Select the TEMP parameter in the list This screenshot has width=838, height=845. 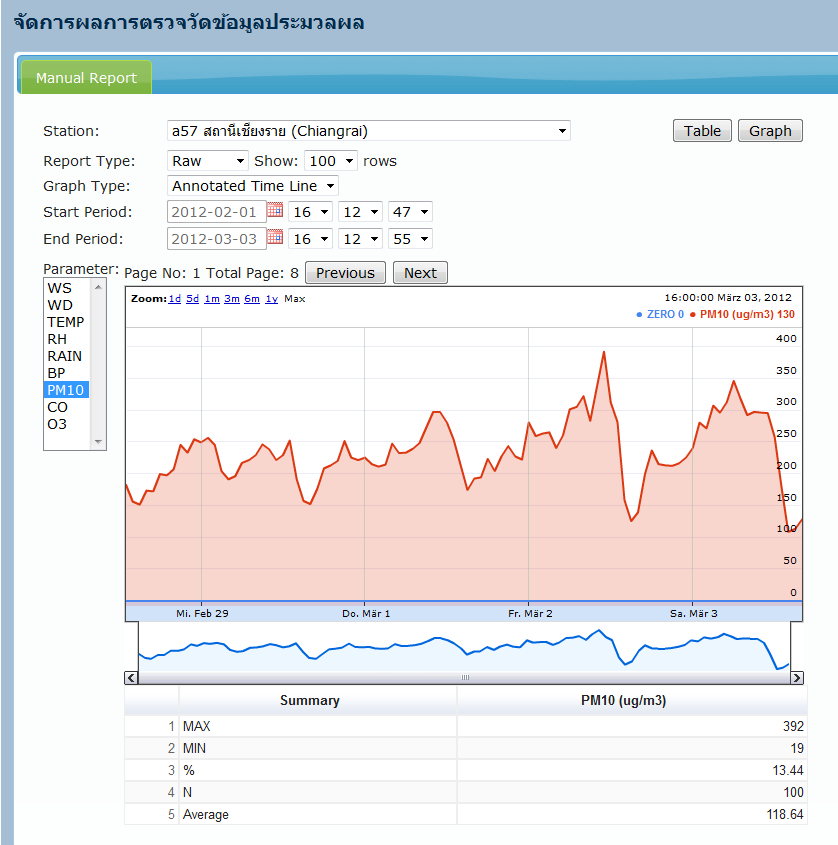(x=66, y=322)
